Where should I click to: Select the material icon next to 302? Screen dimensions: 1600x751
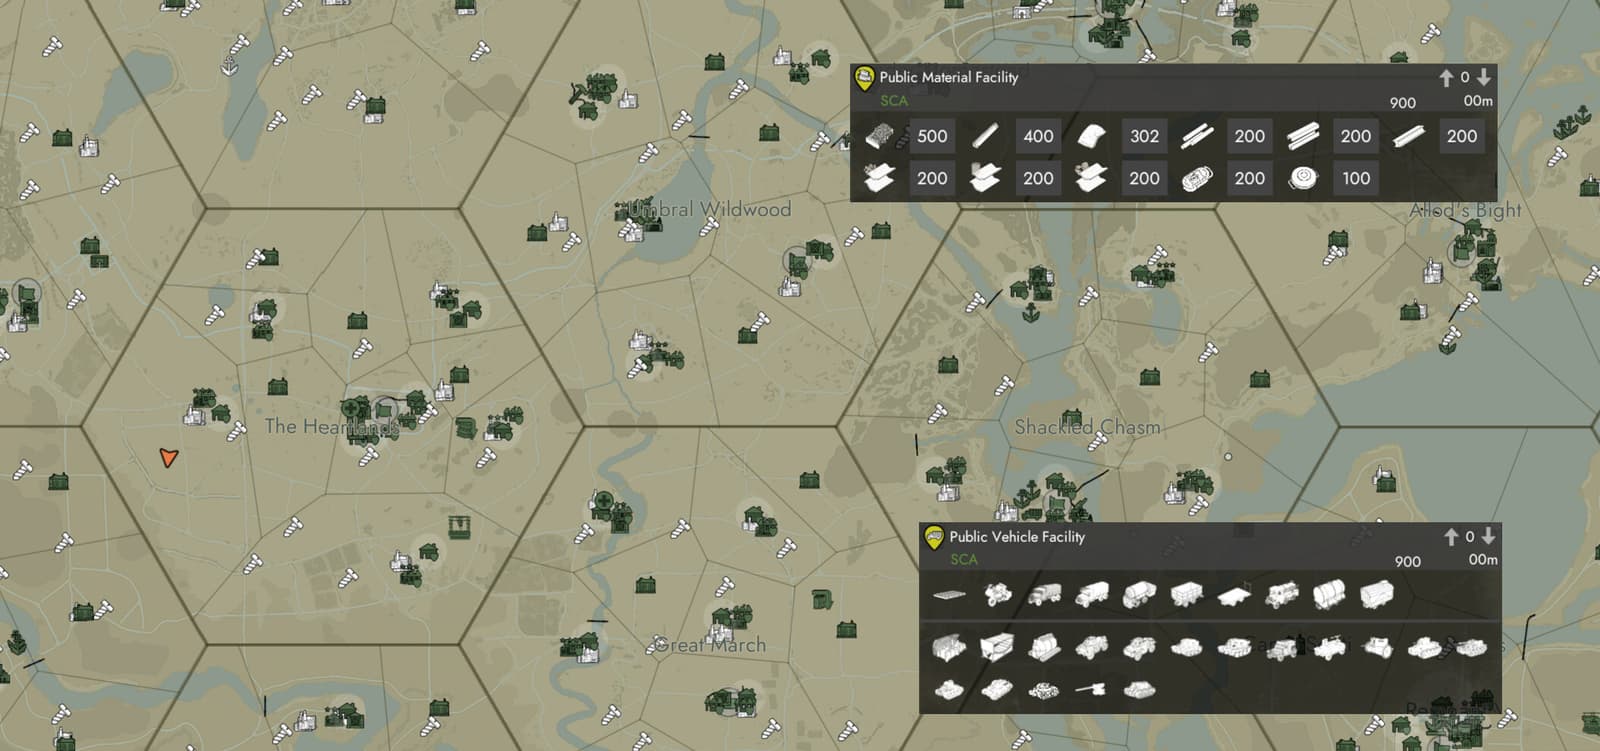[1091, 136]
